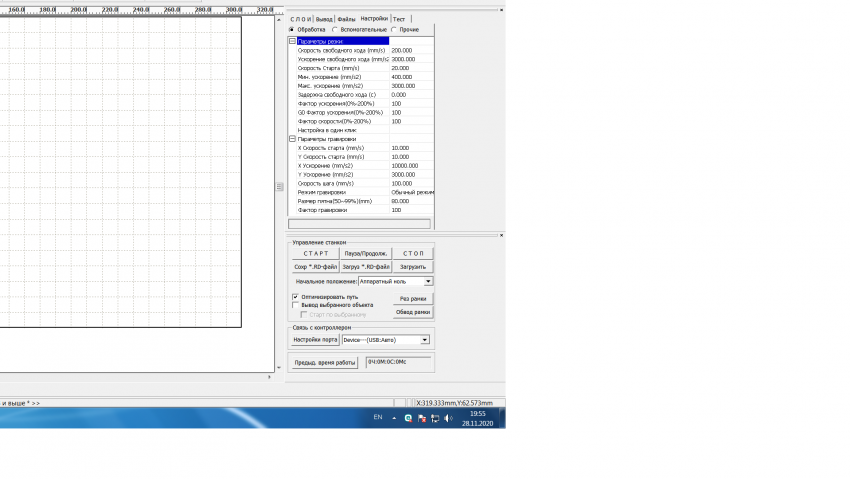The width and height of the screenshot is (850, 479).
Task: Click the Скорость Старта value field
Action: tap(412, 68)
